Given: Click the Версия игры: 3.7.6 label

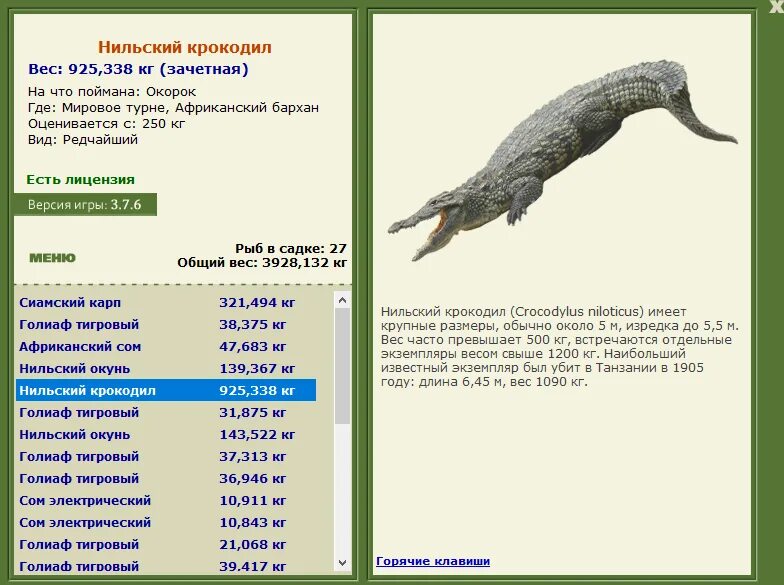Looking at the screenshot, I should (85, 204).
